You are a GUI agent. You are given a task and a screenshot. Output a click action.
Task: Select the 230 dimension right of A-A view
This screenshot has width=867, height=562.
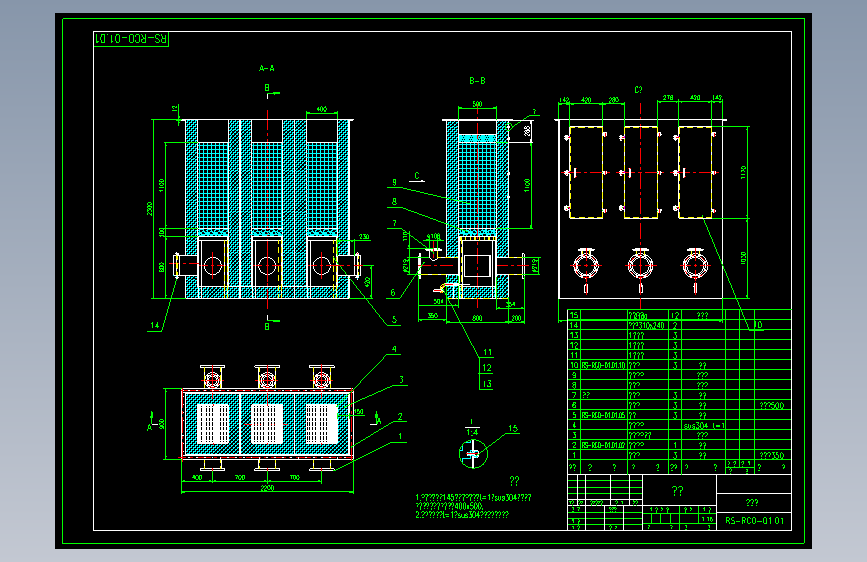(x=364, y=237)
